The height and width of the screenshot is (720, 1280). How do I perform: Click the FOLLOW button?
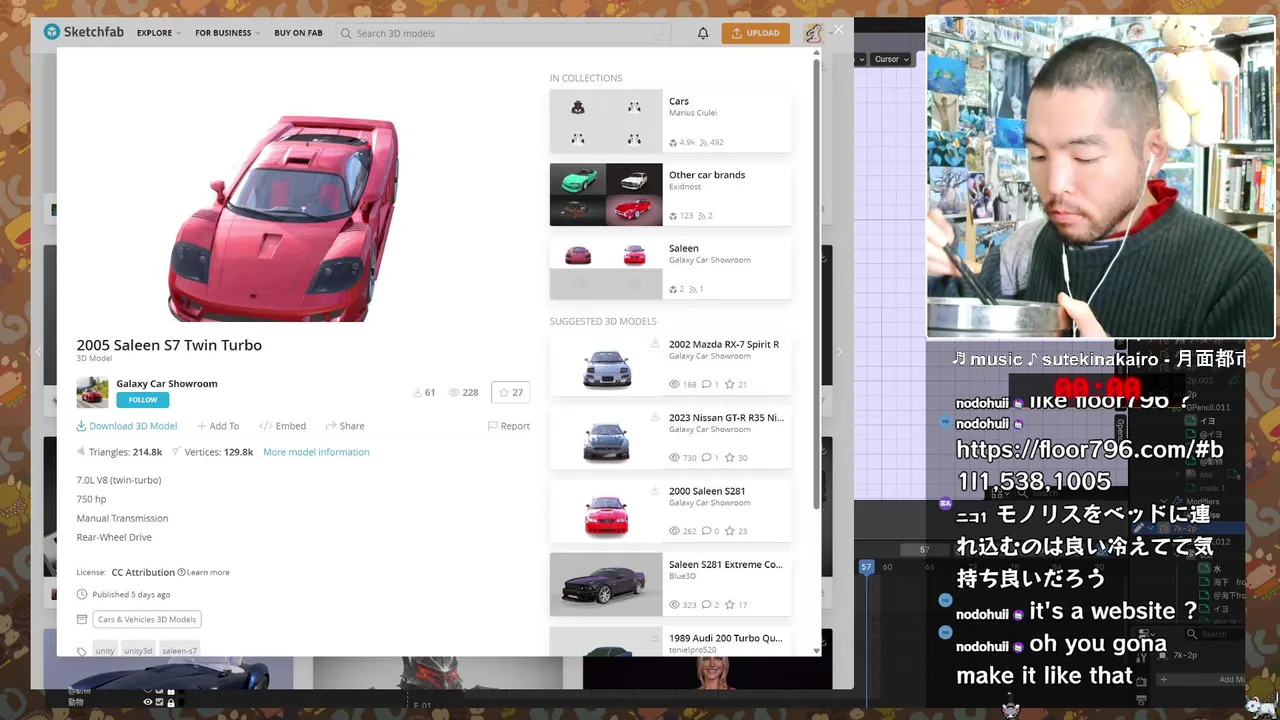pyautogui.click(x=142, y=400)
